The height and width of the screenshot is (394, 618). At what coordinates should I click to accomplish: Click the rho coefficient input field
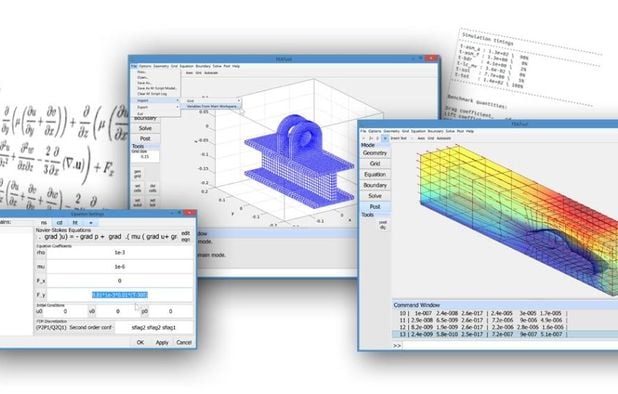120,253
